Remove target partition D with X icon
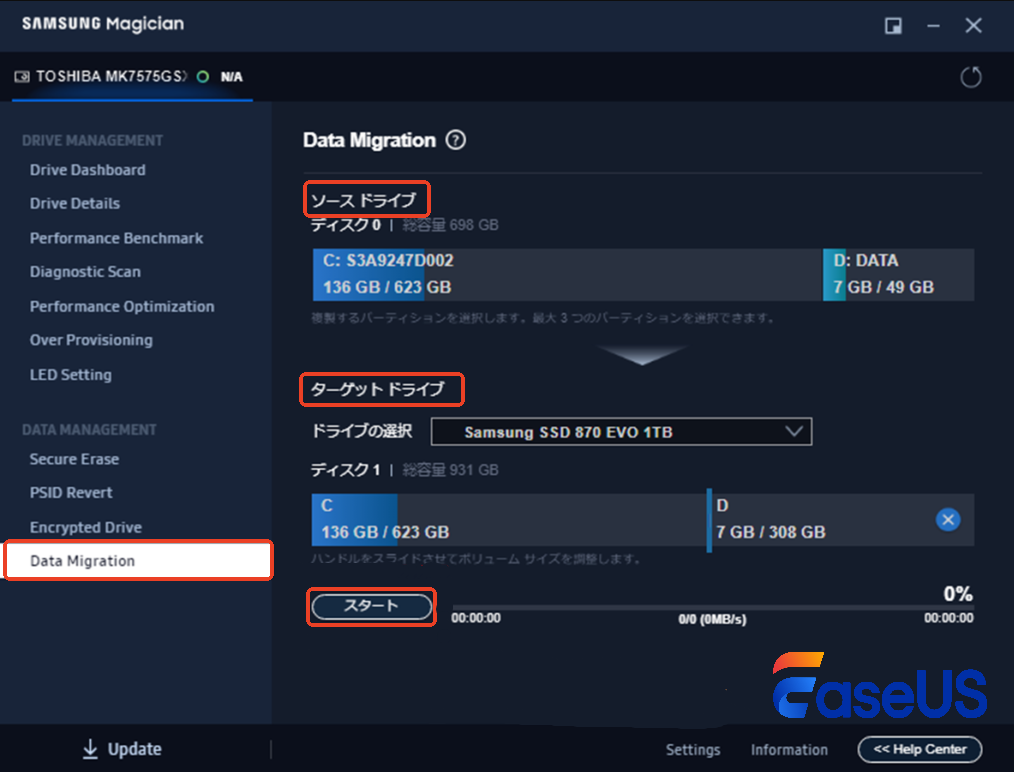1014x772 pixels. pyautogui.click(x=948, y=519)
